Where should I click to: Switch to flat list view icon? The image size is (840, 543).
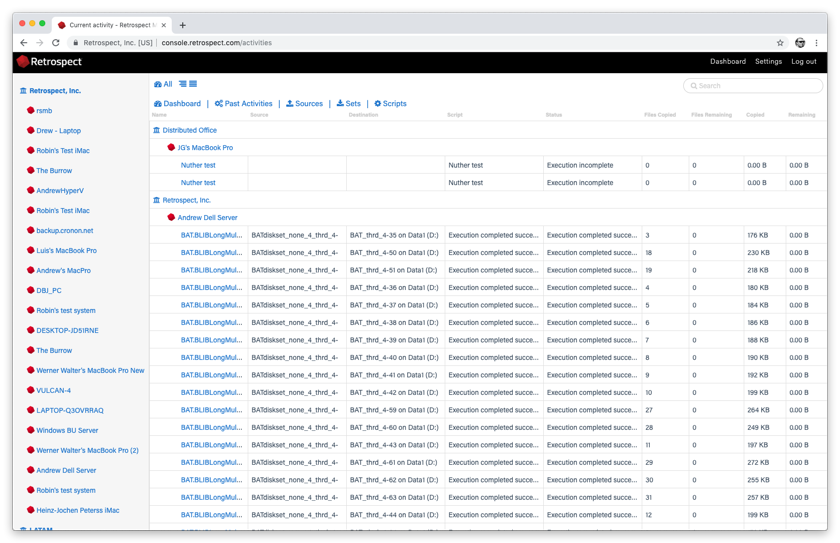tap(193, 84)
